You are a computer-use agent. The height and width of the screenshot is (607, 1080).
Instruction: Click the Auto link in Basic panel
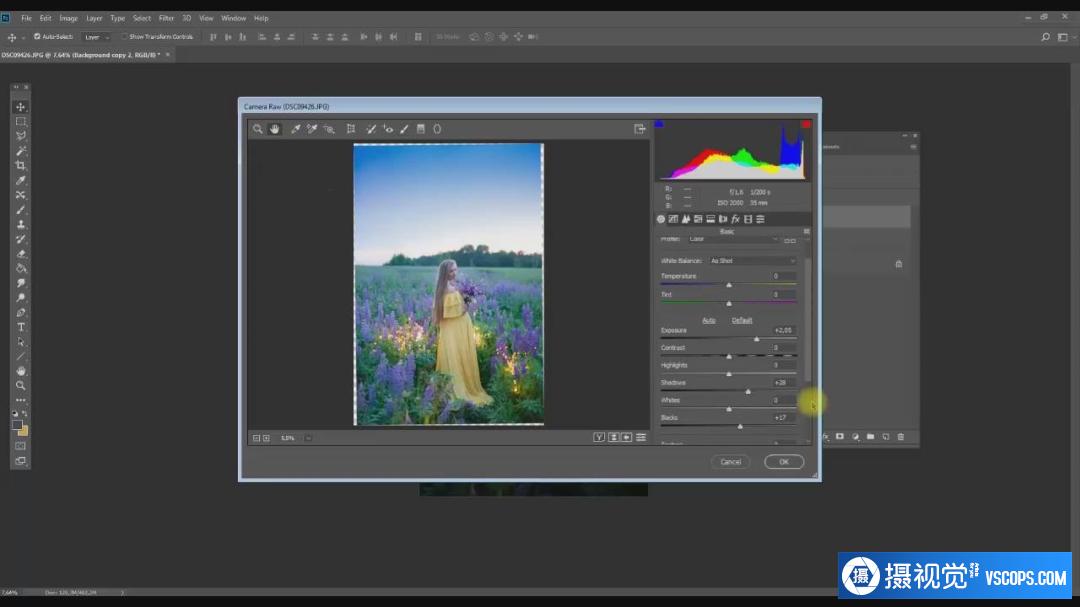[708, 320]
